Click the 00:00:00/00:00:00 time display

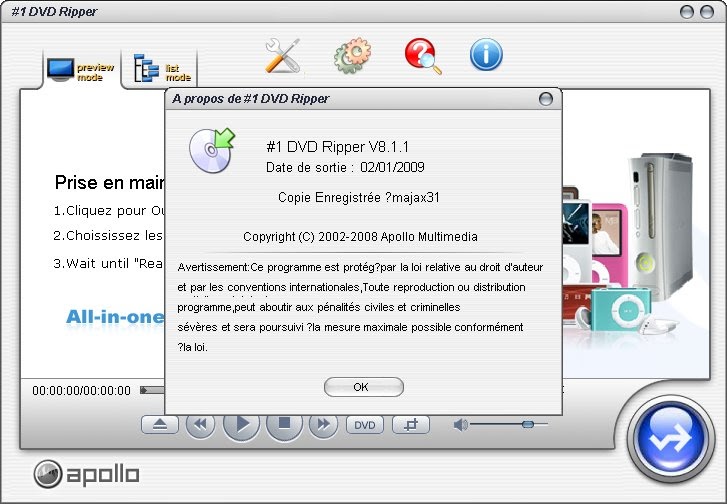click(82, 390)
